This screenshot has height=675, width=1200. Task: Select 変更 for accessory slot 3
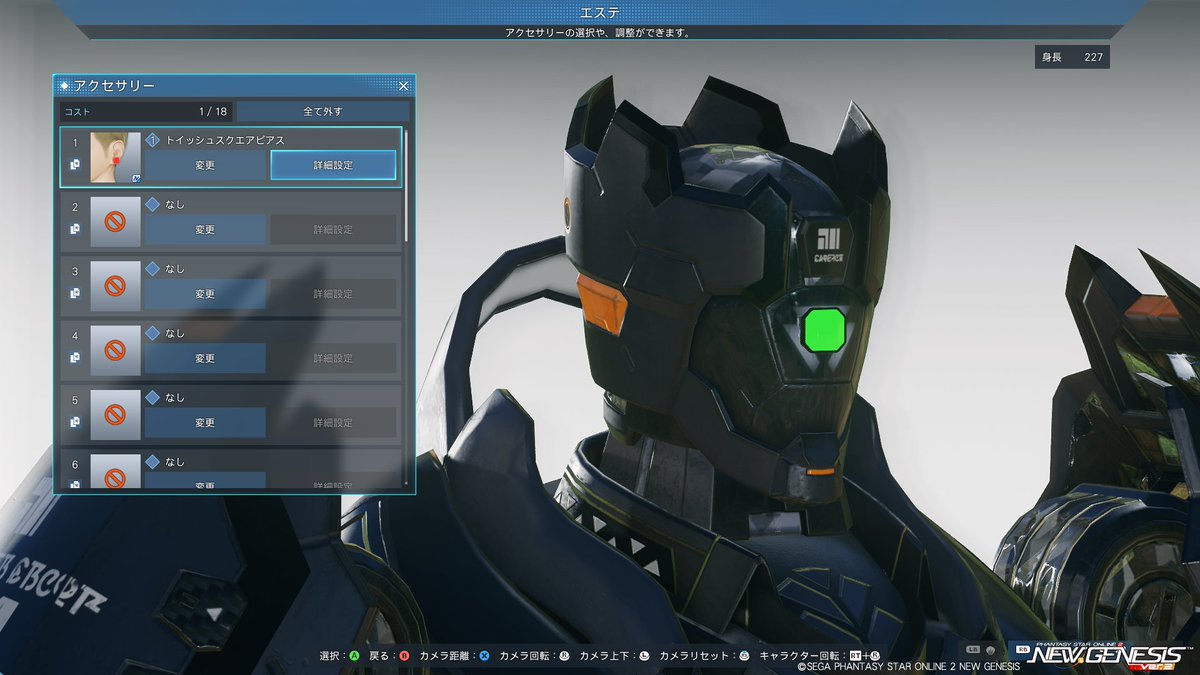pyautogui.click(x=205, y=294)
